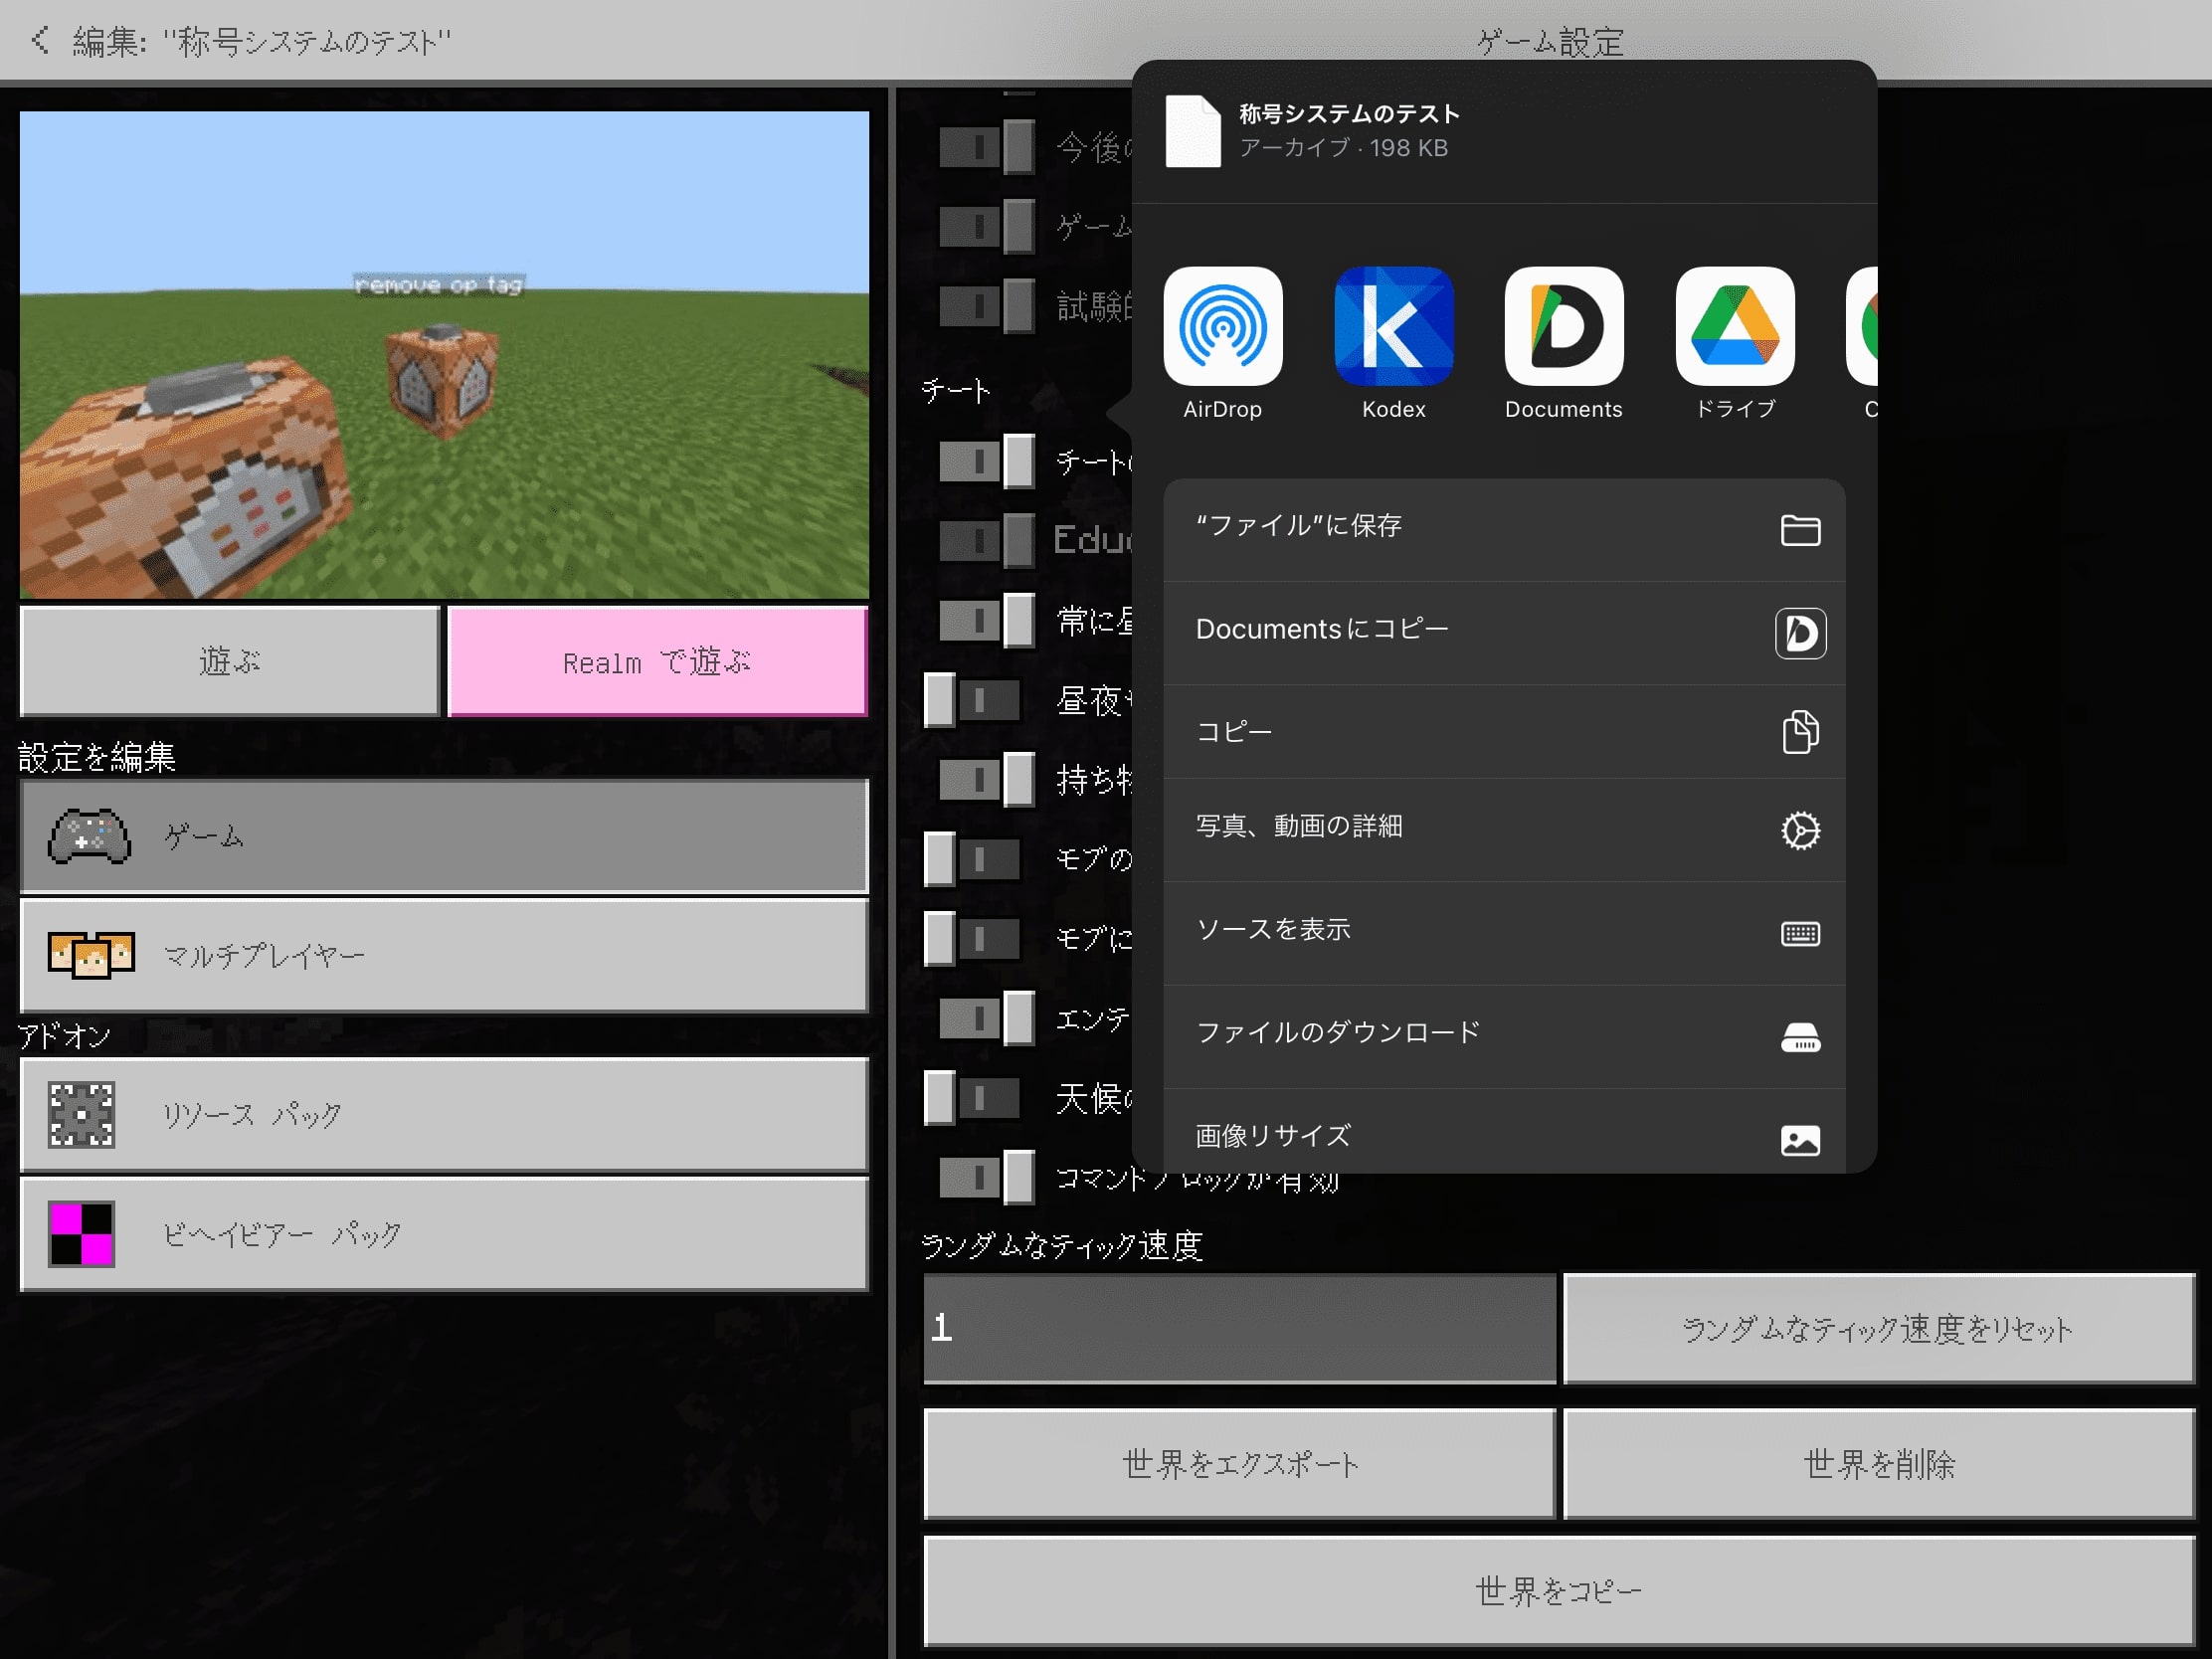Share the world file via AirDrop
2212x1659 pixels.
(1222, 326)
